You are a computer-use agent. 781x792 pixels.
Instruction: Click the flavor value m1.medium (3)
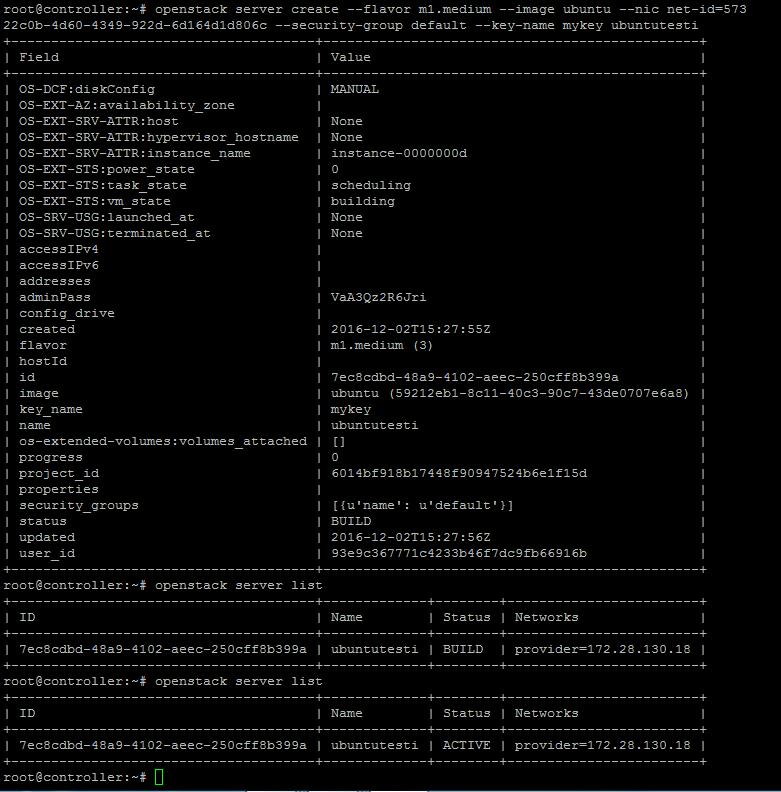[x=381, y=345]
